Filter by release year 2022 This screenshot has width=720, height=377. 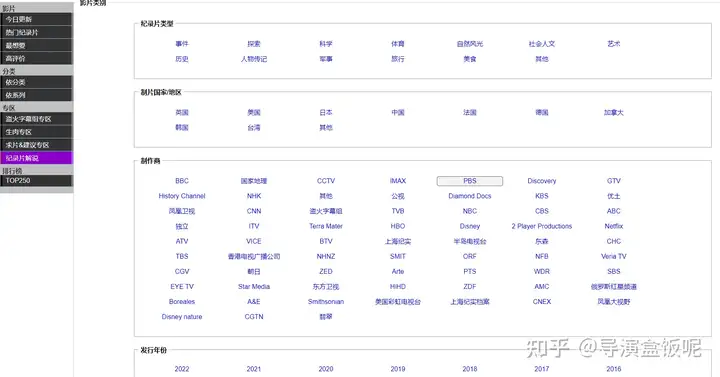click(x=182, y=369)
